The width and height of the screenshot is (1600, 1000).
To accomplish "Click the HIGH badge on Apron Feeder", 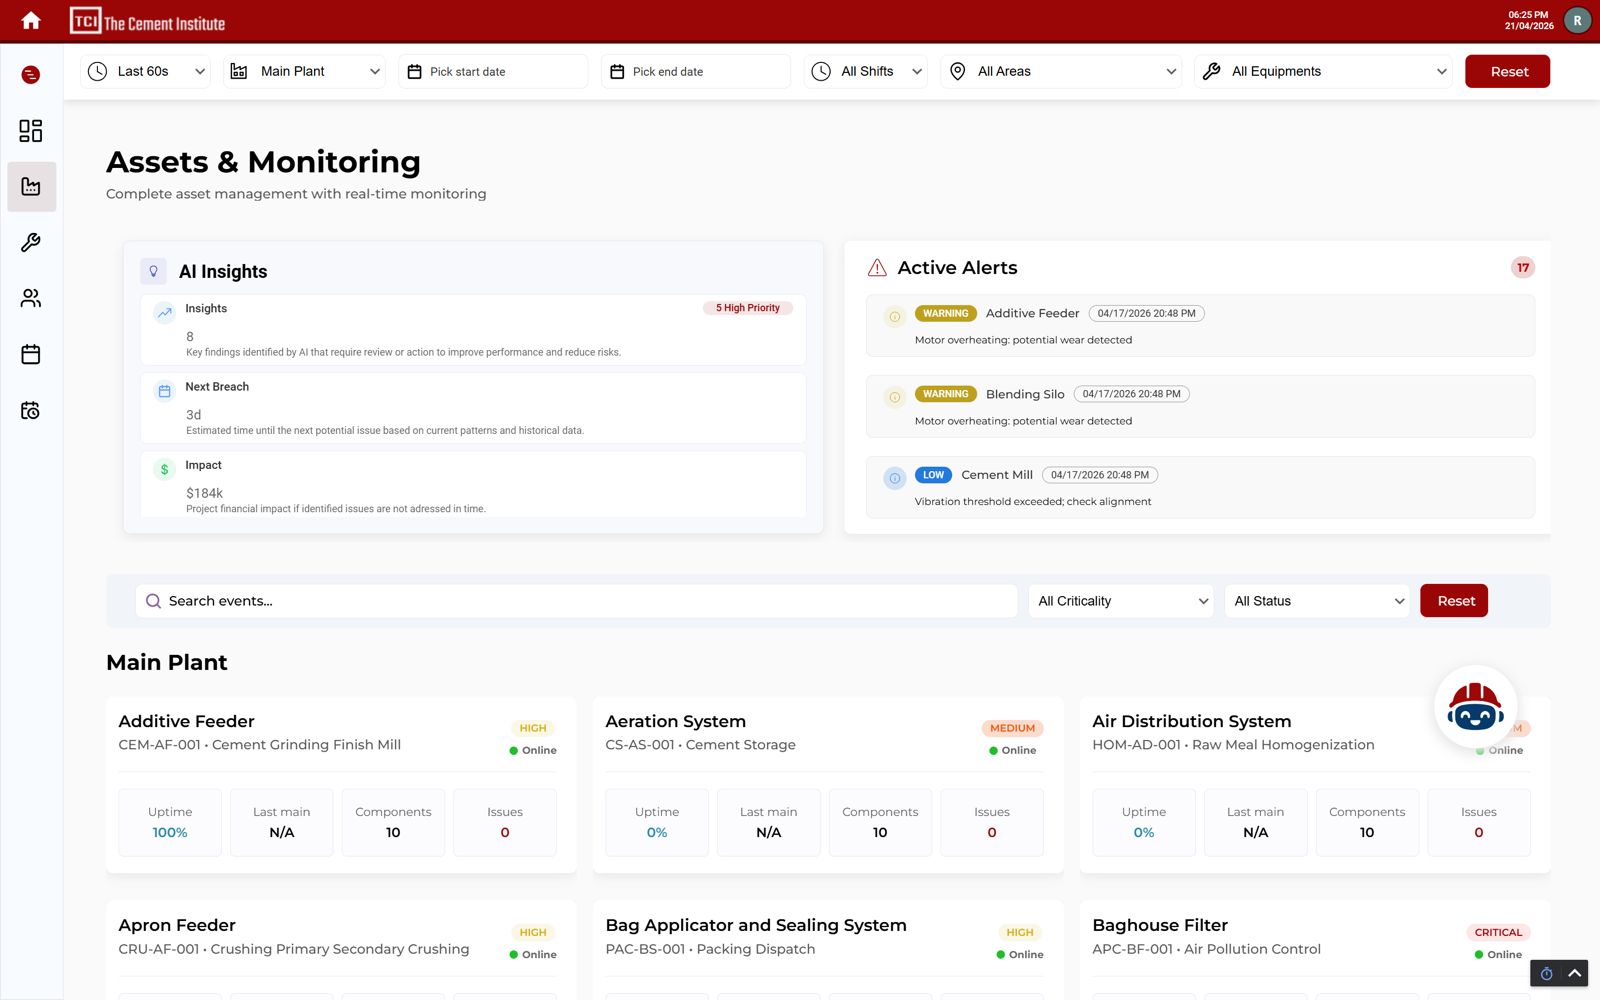I will coord(533,932).
